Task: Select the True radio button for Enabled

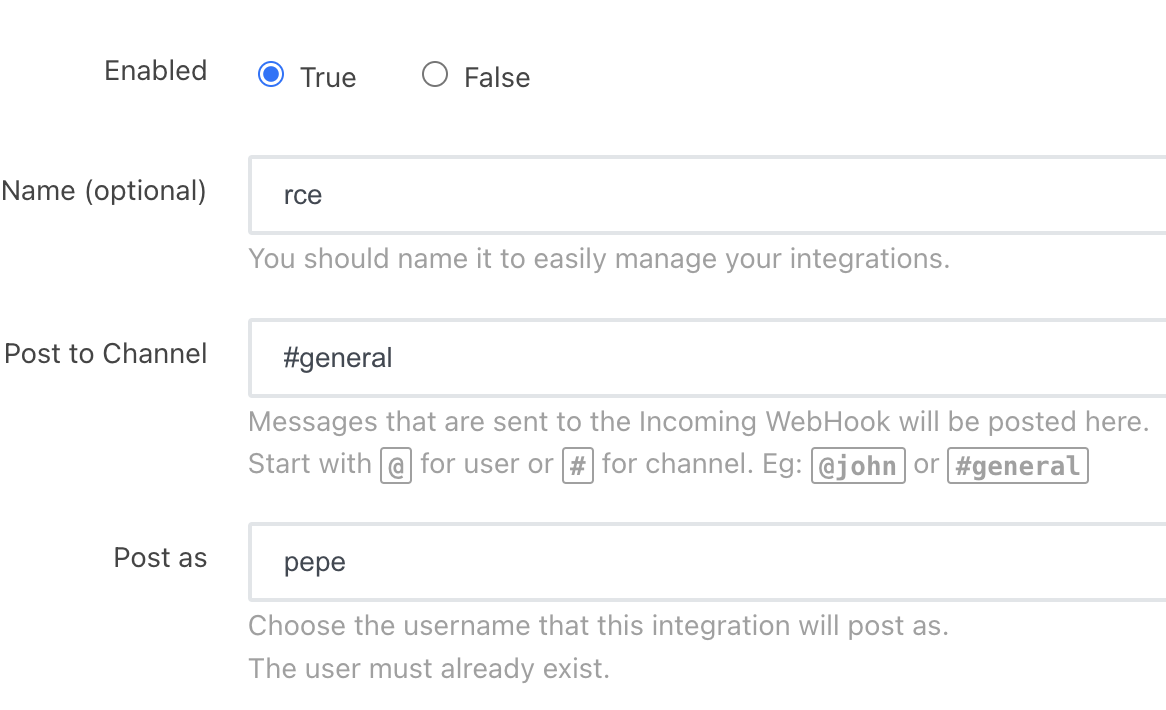Action: (271, 76)
